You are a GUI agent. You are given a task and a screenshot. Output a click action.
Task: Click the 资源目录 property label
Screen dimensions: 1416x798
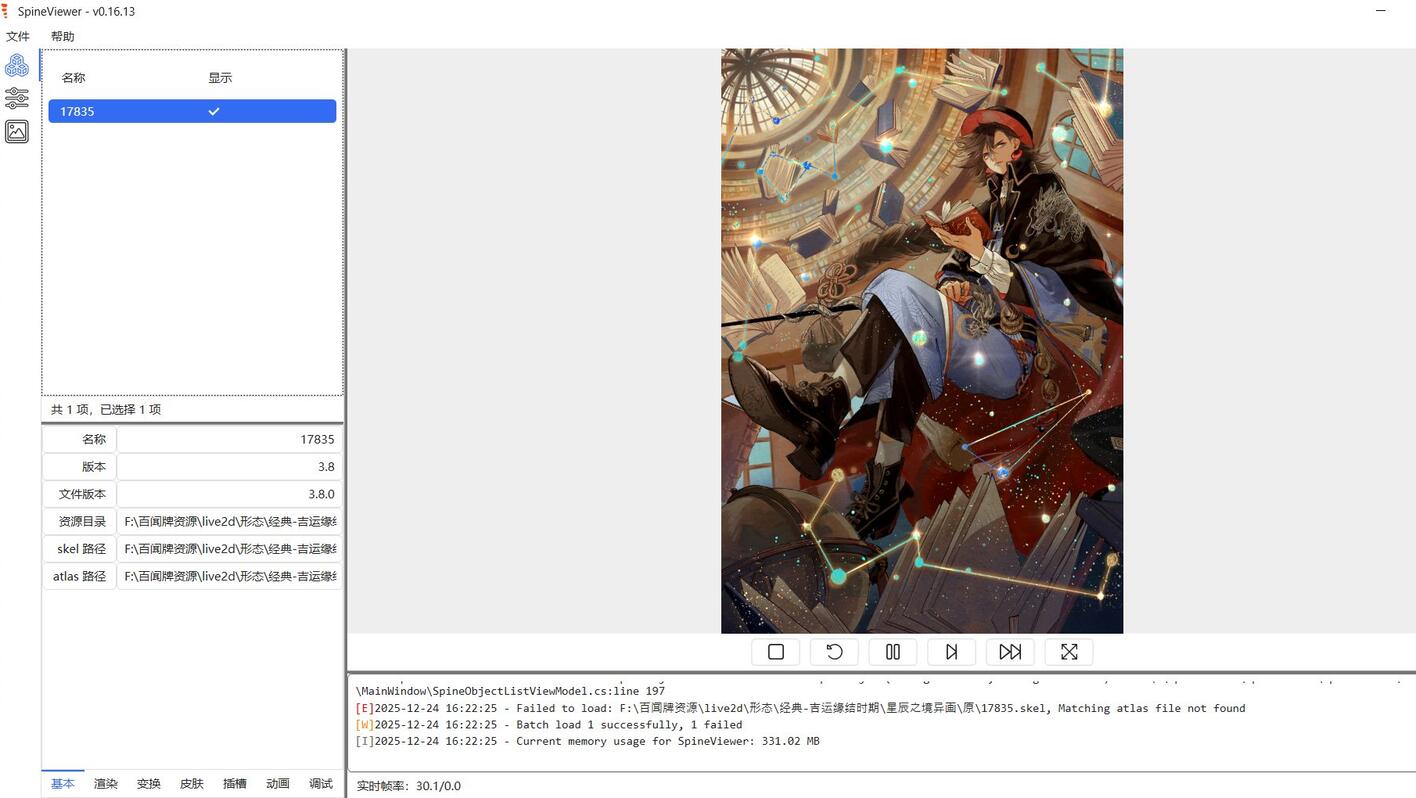click(82, 521)
